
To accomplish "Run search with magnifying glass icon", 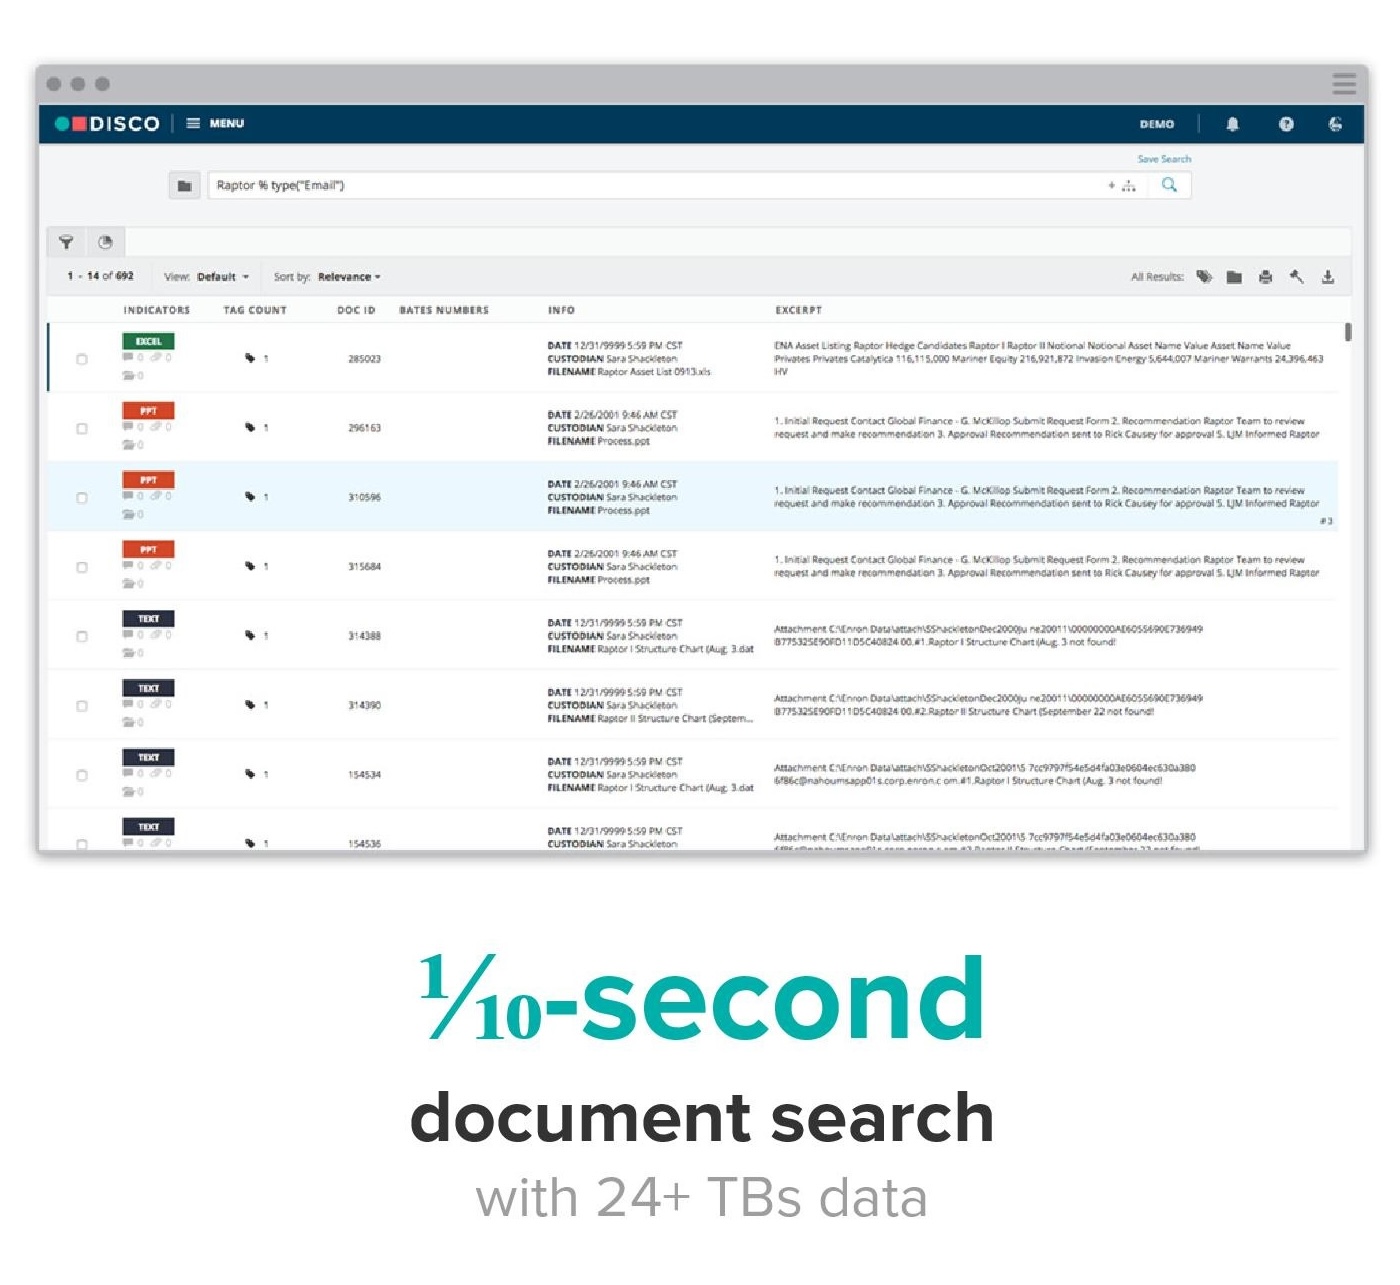I will (1169, 185).
